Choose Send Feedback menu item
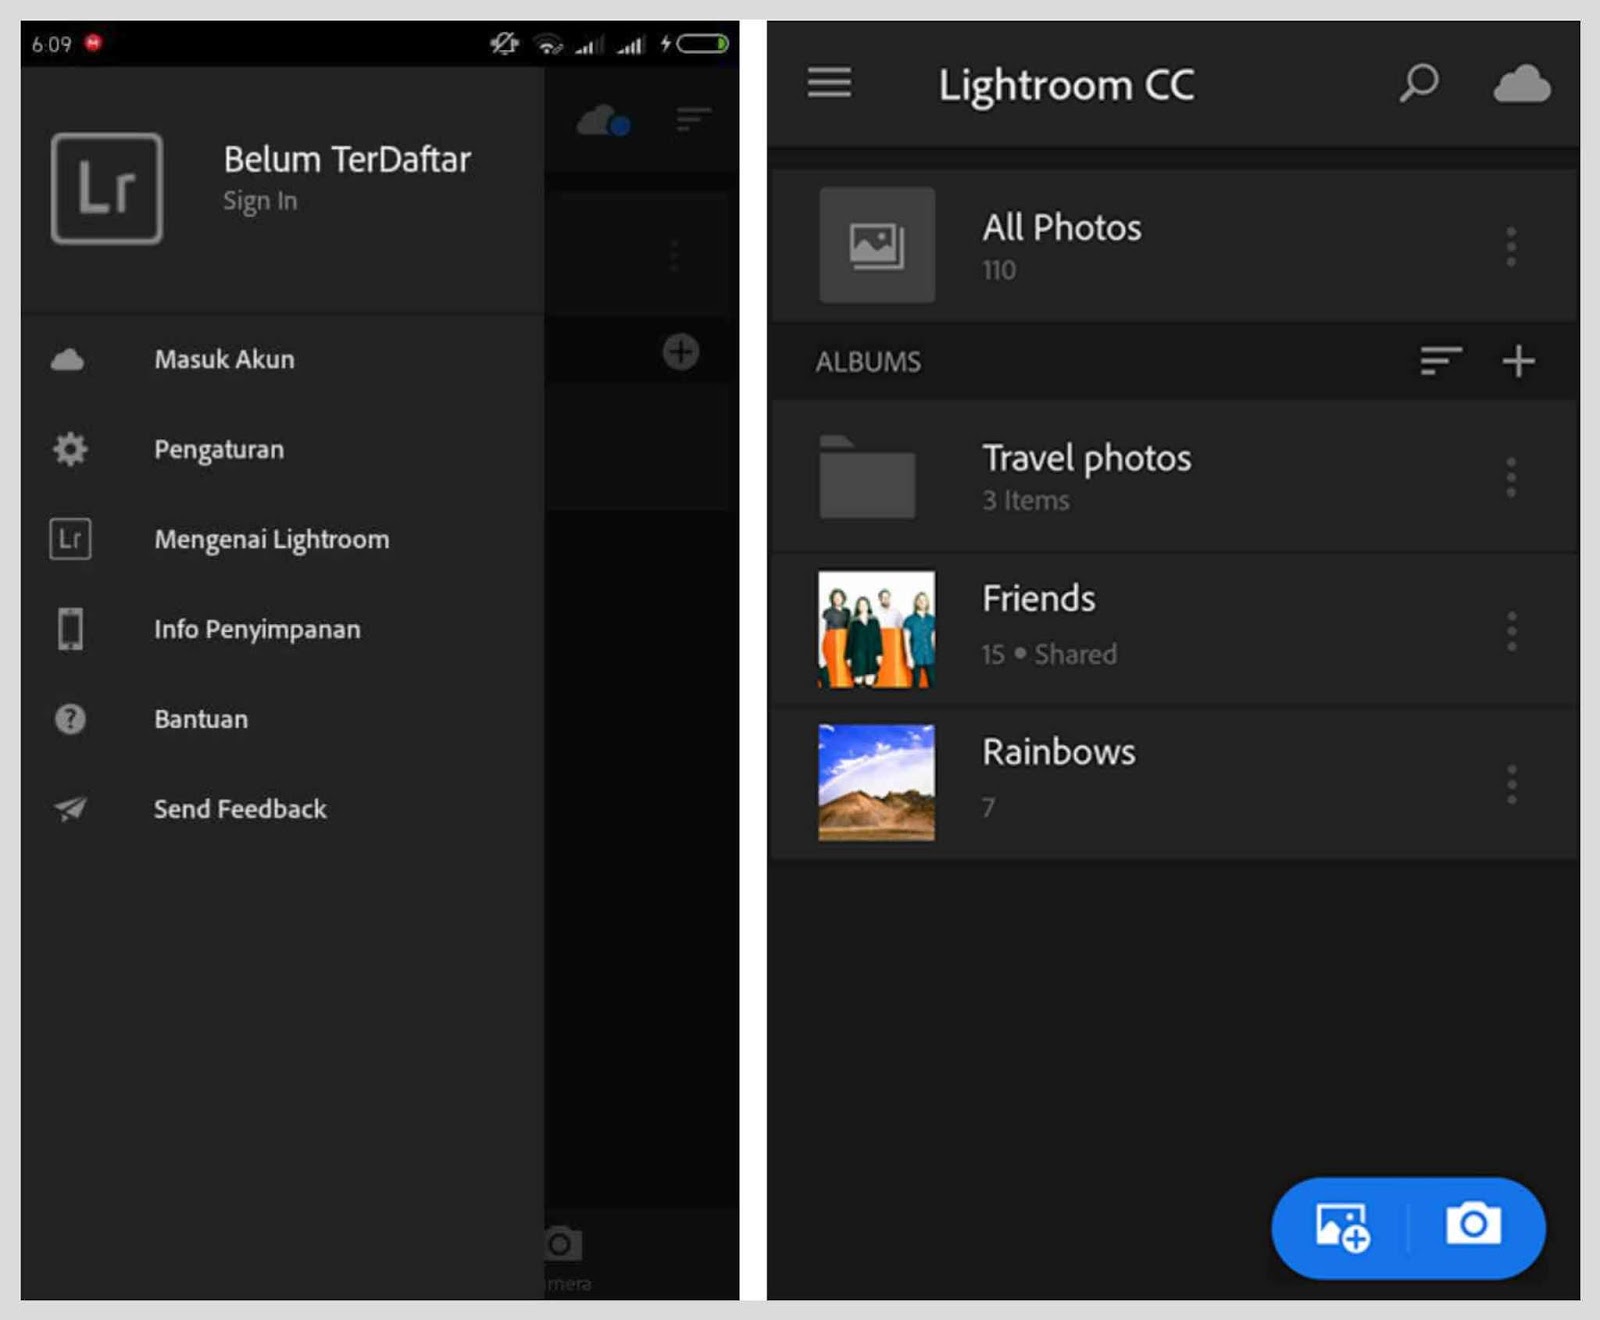Screen dimensions: 1600x1320 click(282, 809)
